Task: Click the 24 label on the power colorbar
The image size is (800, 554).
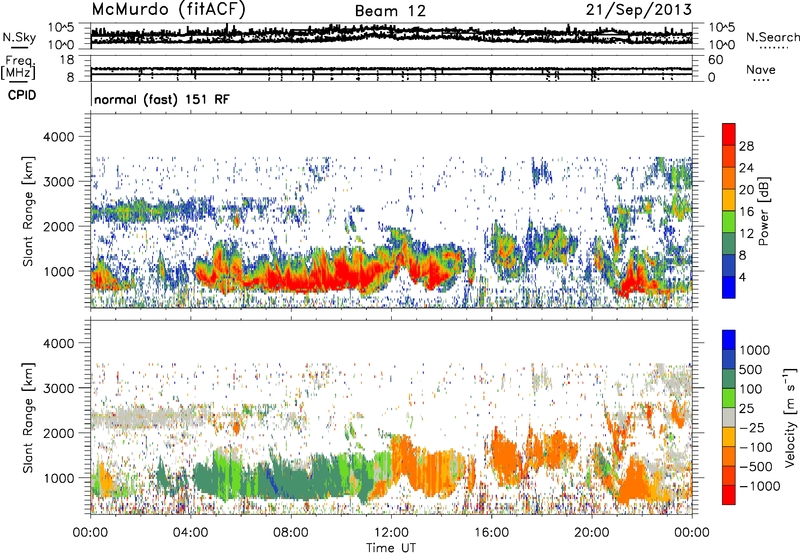Action: point(746,168)
